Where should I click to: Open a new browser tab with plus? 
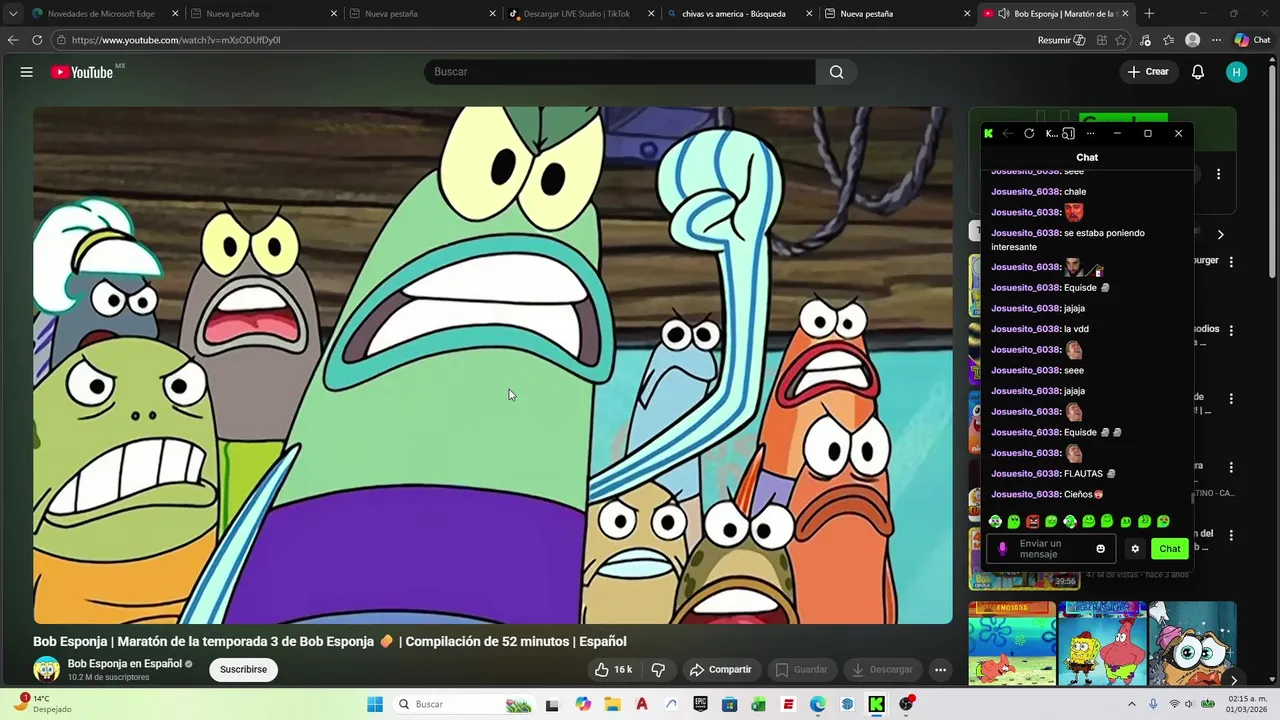click(1149, 14)
